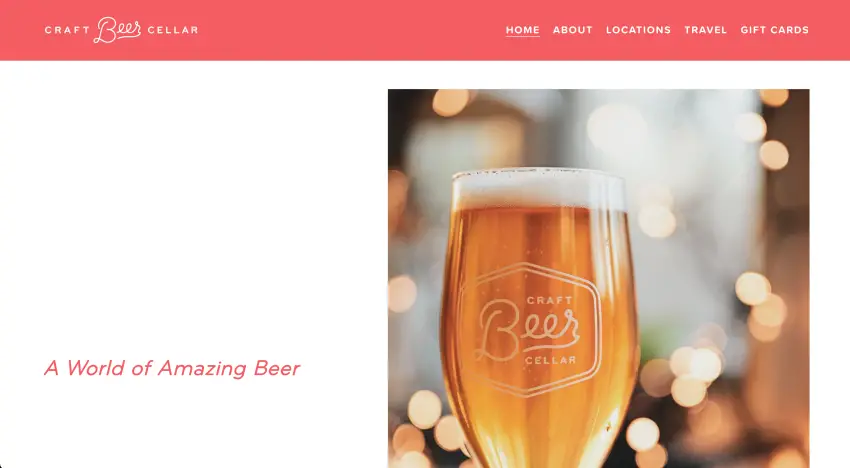Click the word 'CRAFT' in the header logo
This screenshot has width=850, height=468.
[x=67, y=30]
